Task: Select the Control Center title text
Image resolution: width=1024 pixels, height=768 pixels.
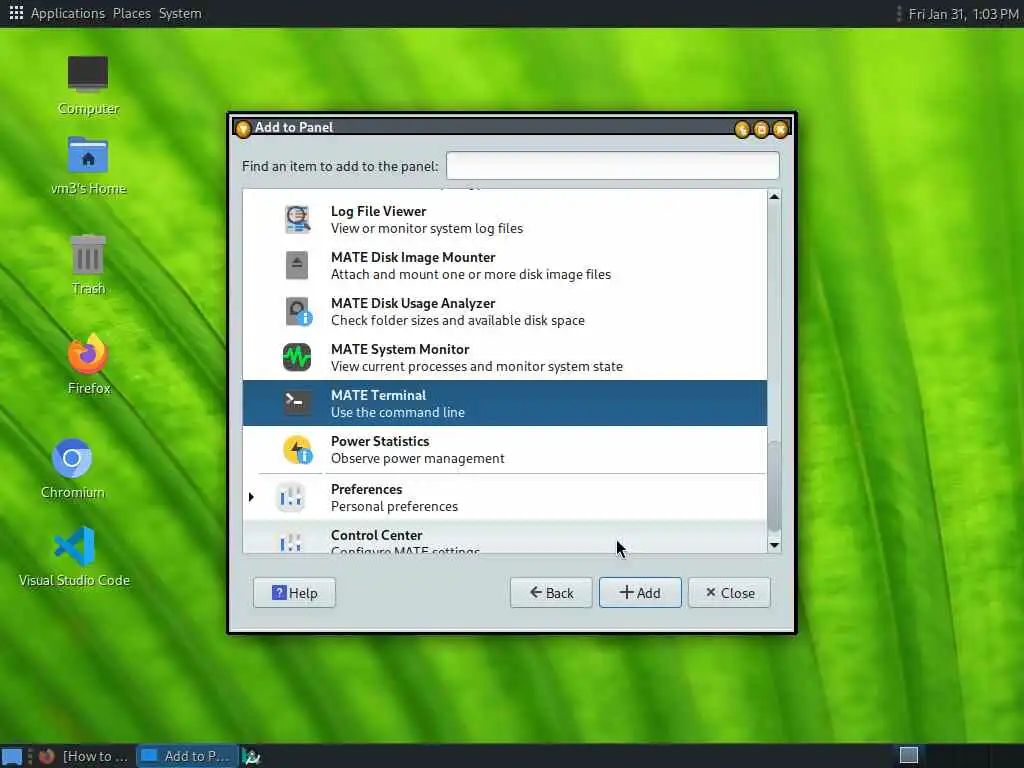Action: (377, 535)
